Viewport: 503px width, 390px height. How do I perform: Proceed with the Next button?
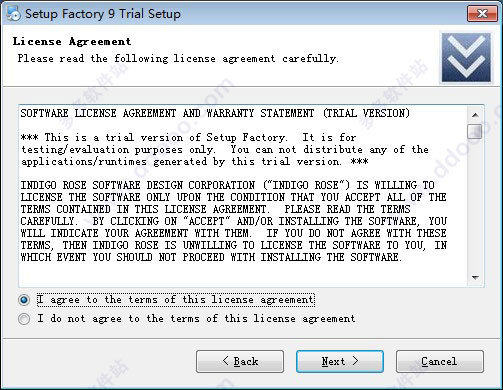tap(340, 361)
